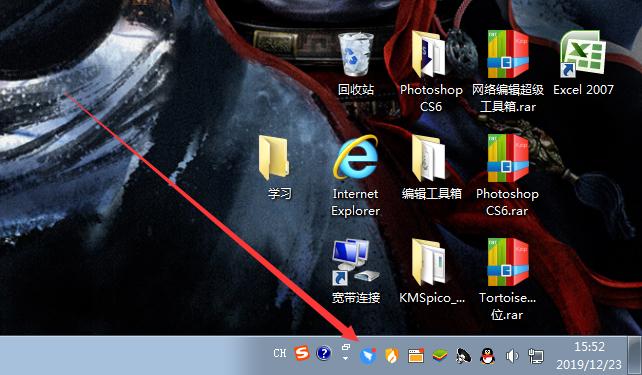Click the blue bird tray icon with red dot
The height and width of the screenshot is (375, 642).
click(368, 355)
